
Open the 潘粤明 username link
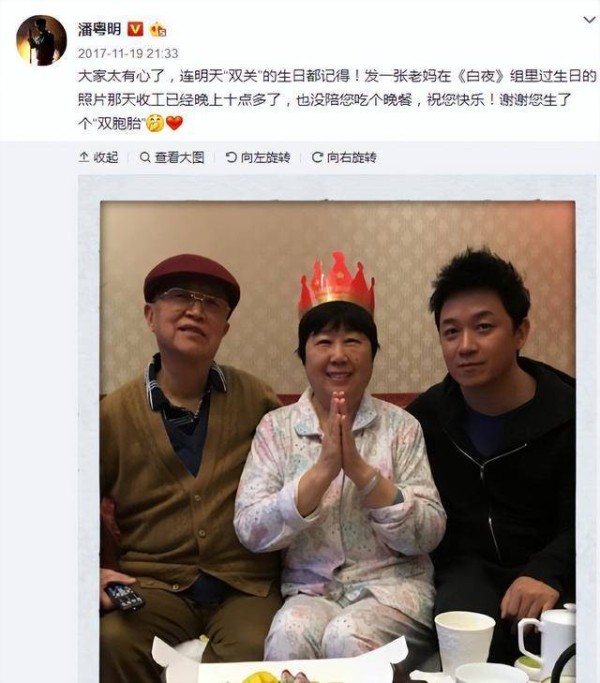[x=99, y=29]
